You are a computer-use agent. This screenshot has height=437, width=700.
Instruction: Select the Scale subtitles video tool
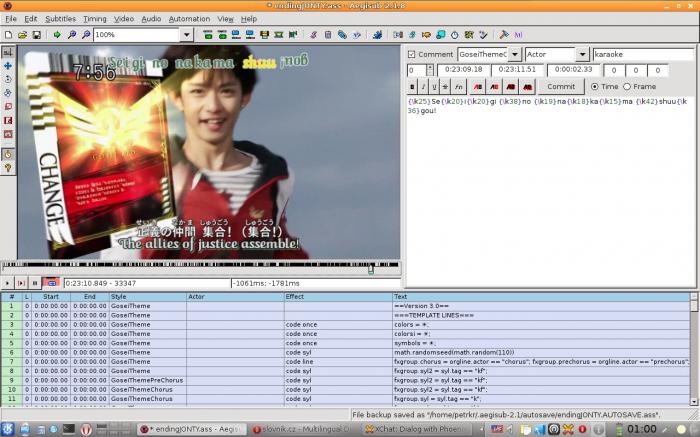[8, 107]
